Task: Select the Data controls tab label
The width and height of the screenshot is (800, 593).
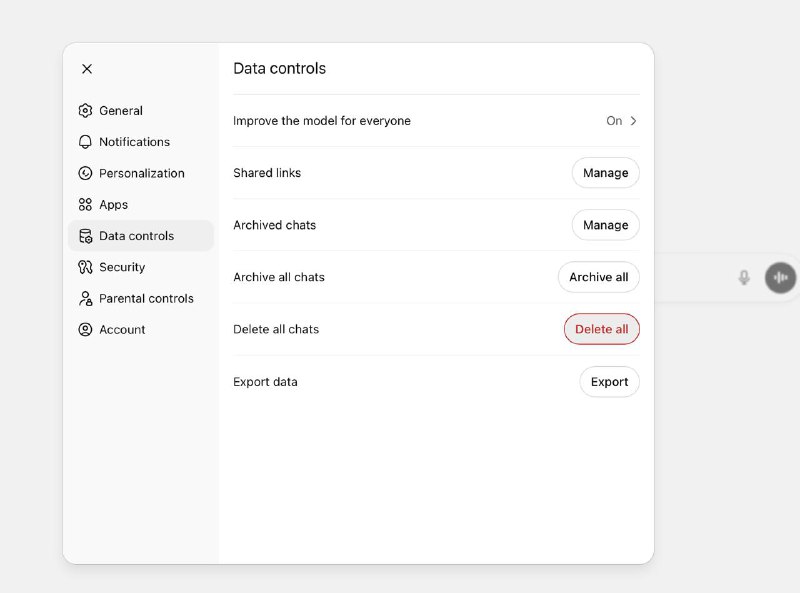Action: (x=136, y=236)
